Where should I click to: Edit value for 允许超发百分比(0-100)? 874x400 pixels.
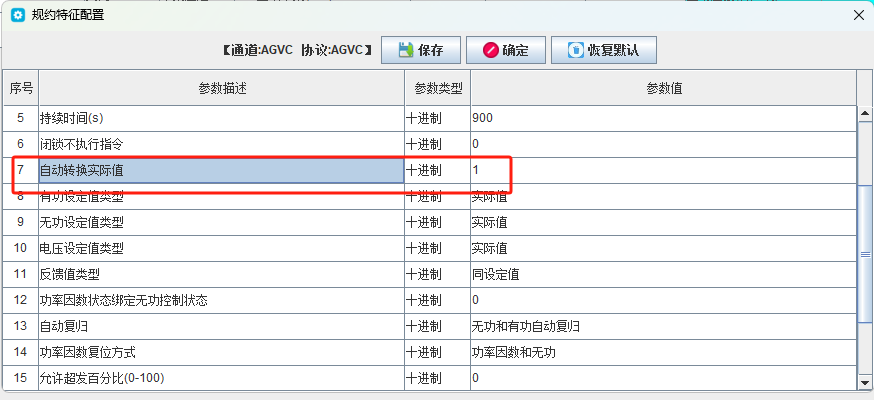coord(663,378)
